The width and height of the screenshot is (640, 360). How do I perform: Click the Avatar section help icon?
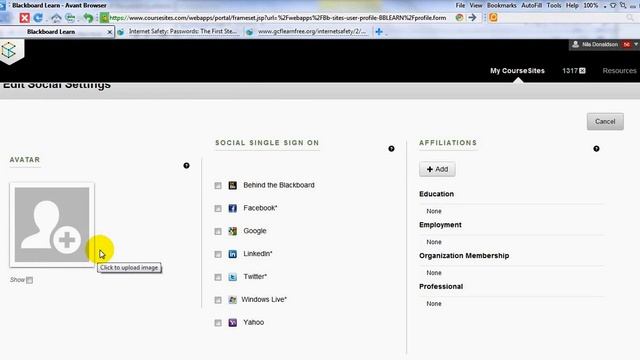[187, 165]
